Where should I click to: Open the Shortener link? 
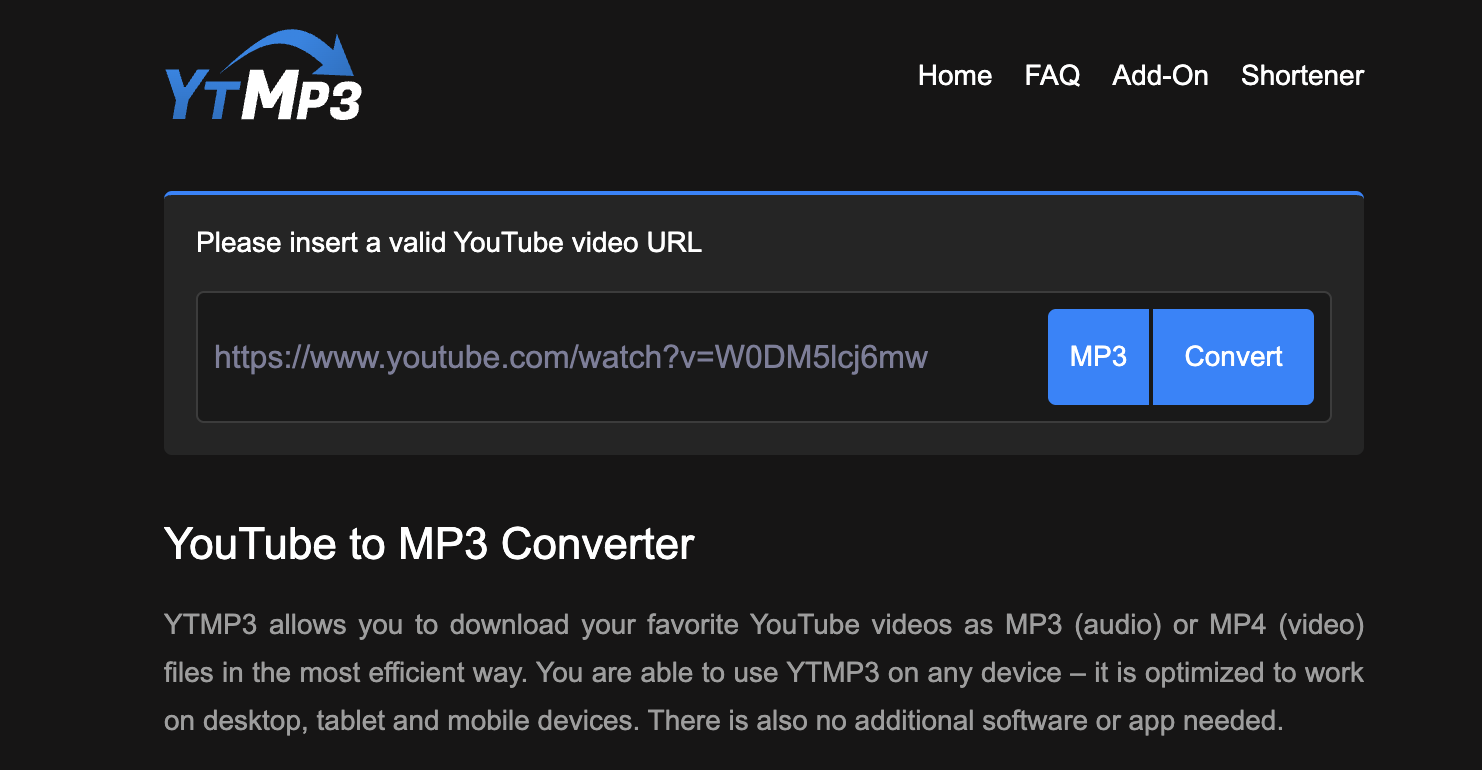coord(1302,76)
